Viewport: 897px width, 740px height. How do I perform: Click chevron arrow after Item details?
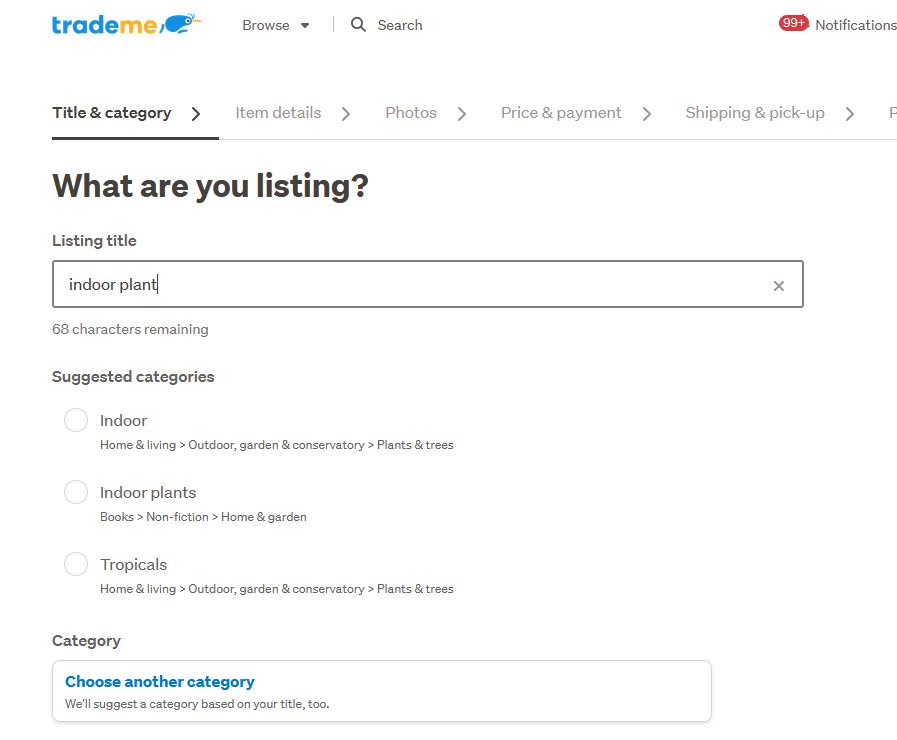click(346, 114)
